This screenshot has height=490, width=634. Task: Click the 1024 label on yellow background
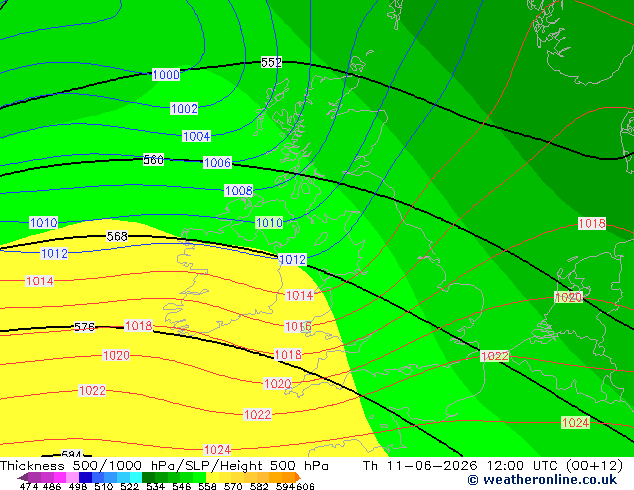(x=217, y=450)
